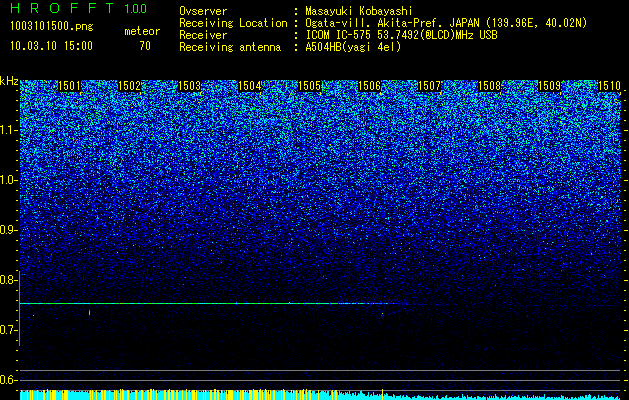Click the 1503 time marker label

pos(189,86)
